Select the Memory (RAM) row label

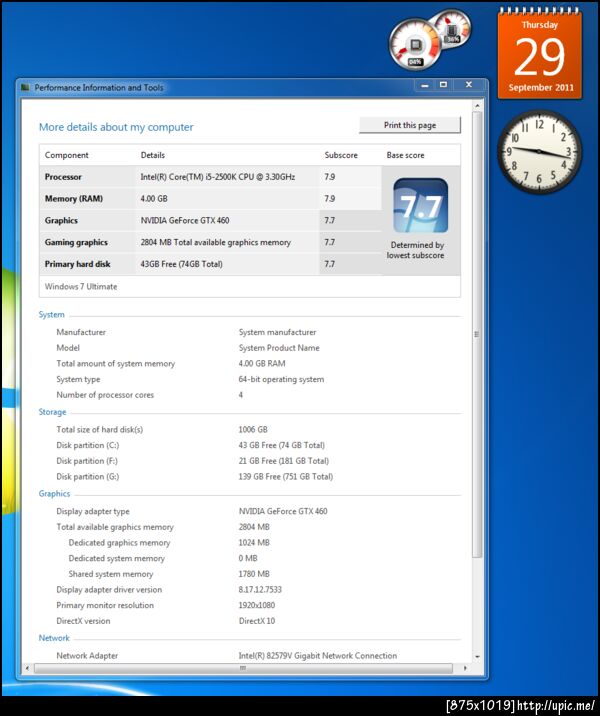(x=74, y=199)
